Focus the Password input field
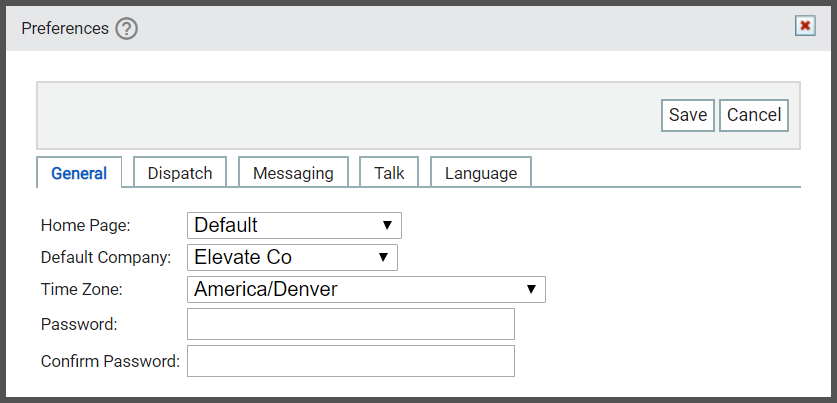 (351, 324)
